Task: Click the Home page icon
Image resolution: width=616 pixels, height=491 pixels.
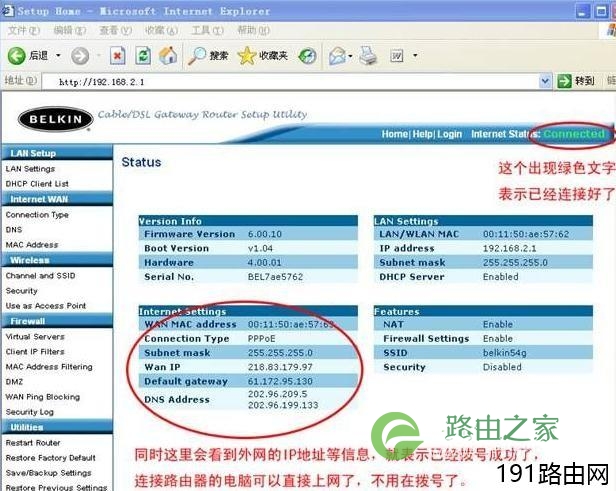Action: coord(168,55)
